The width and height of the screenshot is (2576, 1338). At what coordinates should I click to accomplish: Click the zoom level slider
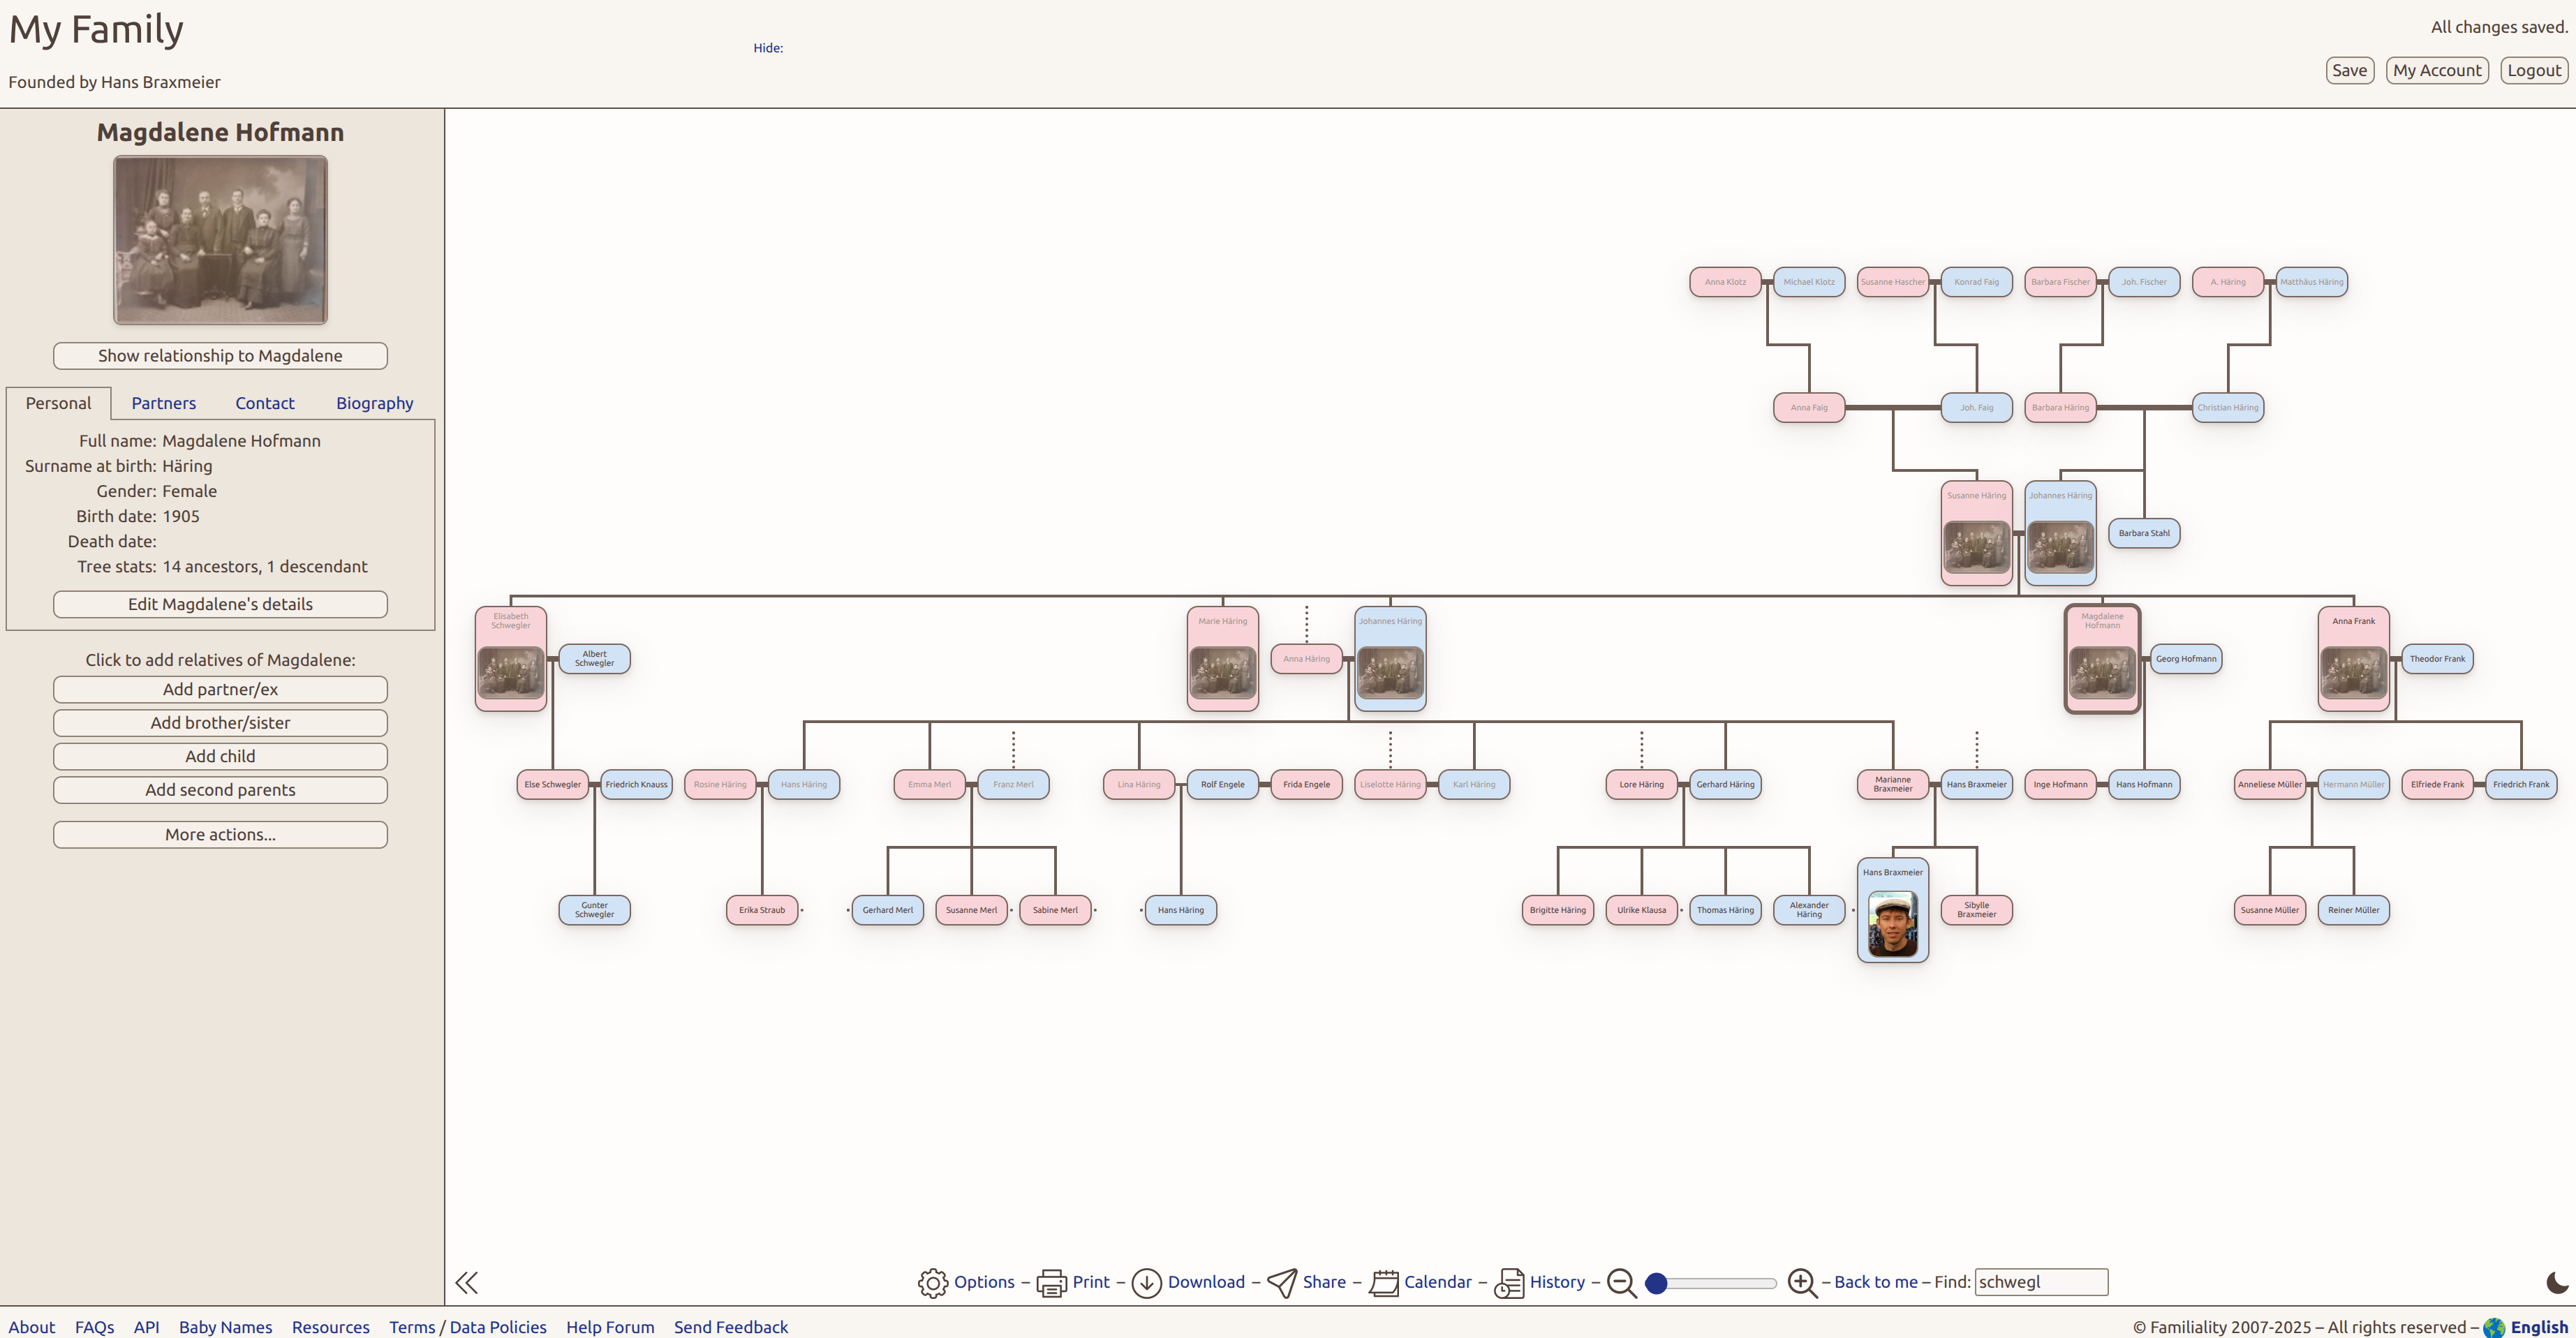point(1713,1283)
